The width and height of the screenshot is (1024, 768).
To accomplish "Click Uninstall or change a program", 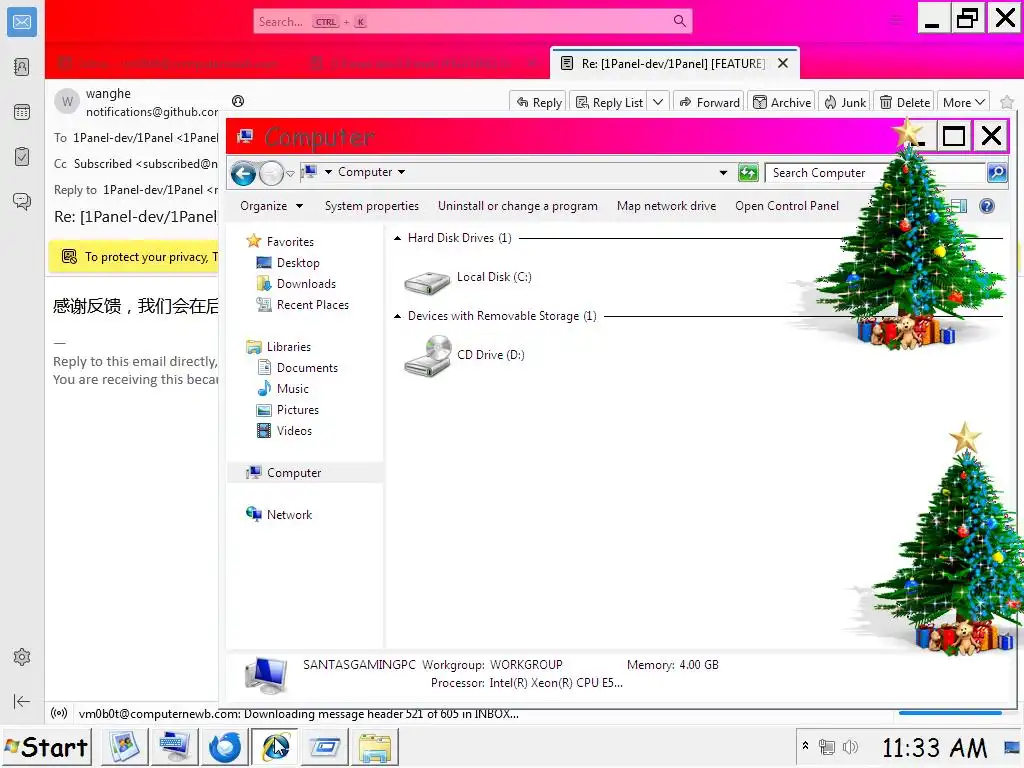I will click(517, 206).
